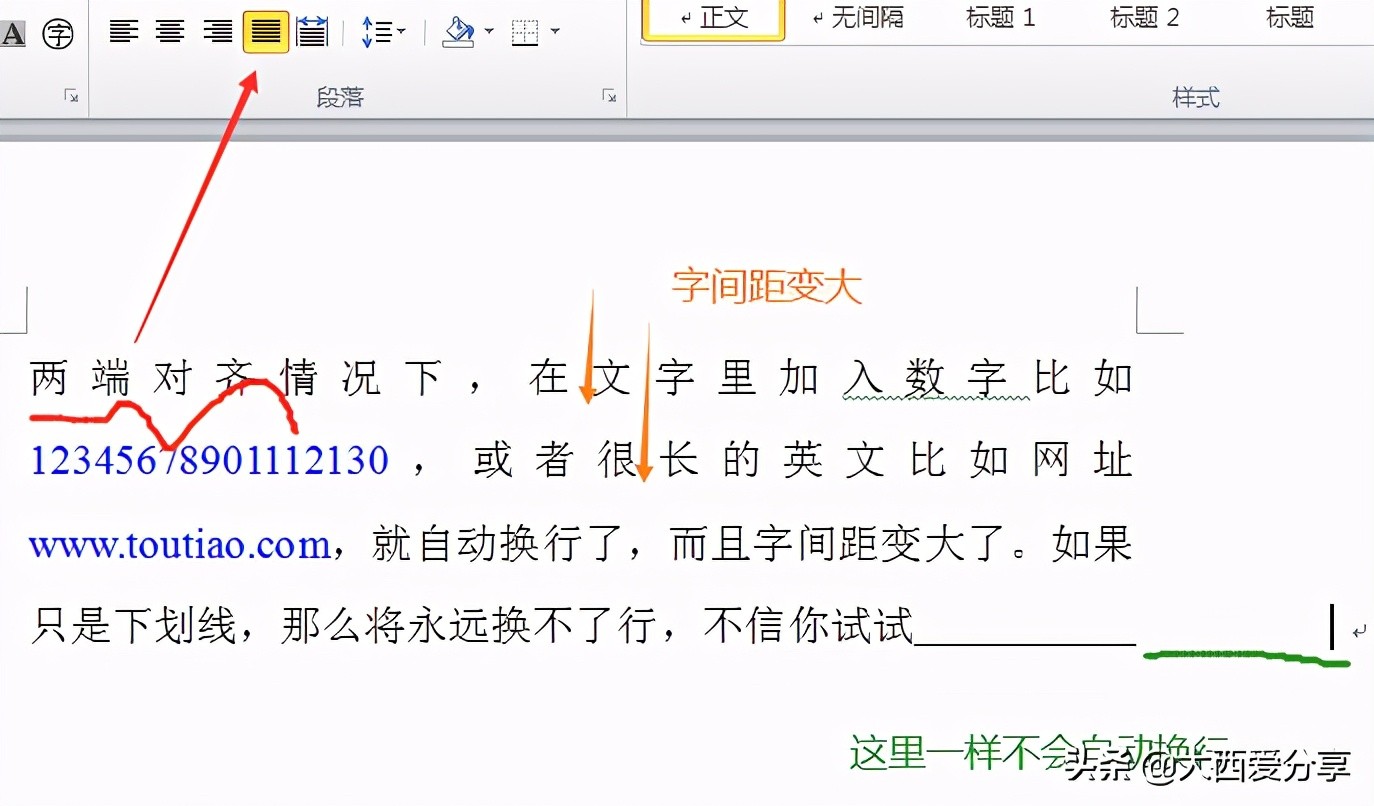This screenshot has height=806, width=1374.
Task: Toggle the character shading A icon
Action: click(13, 34)
